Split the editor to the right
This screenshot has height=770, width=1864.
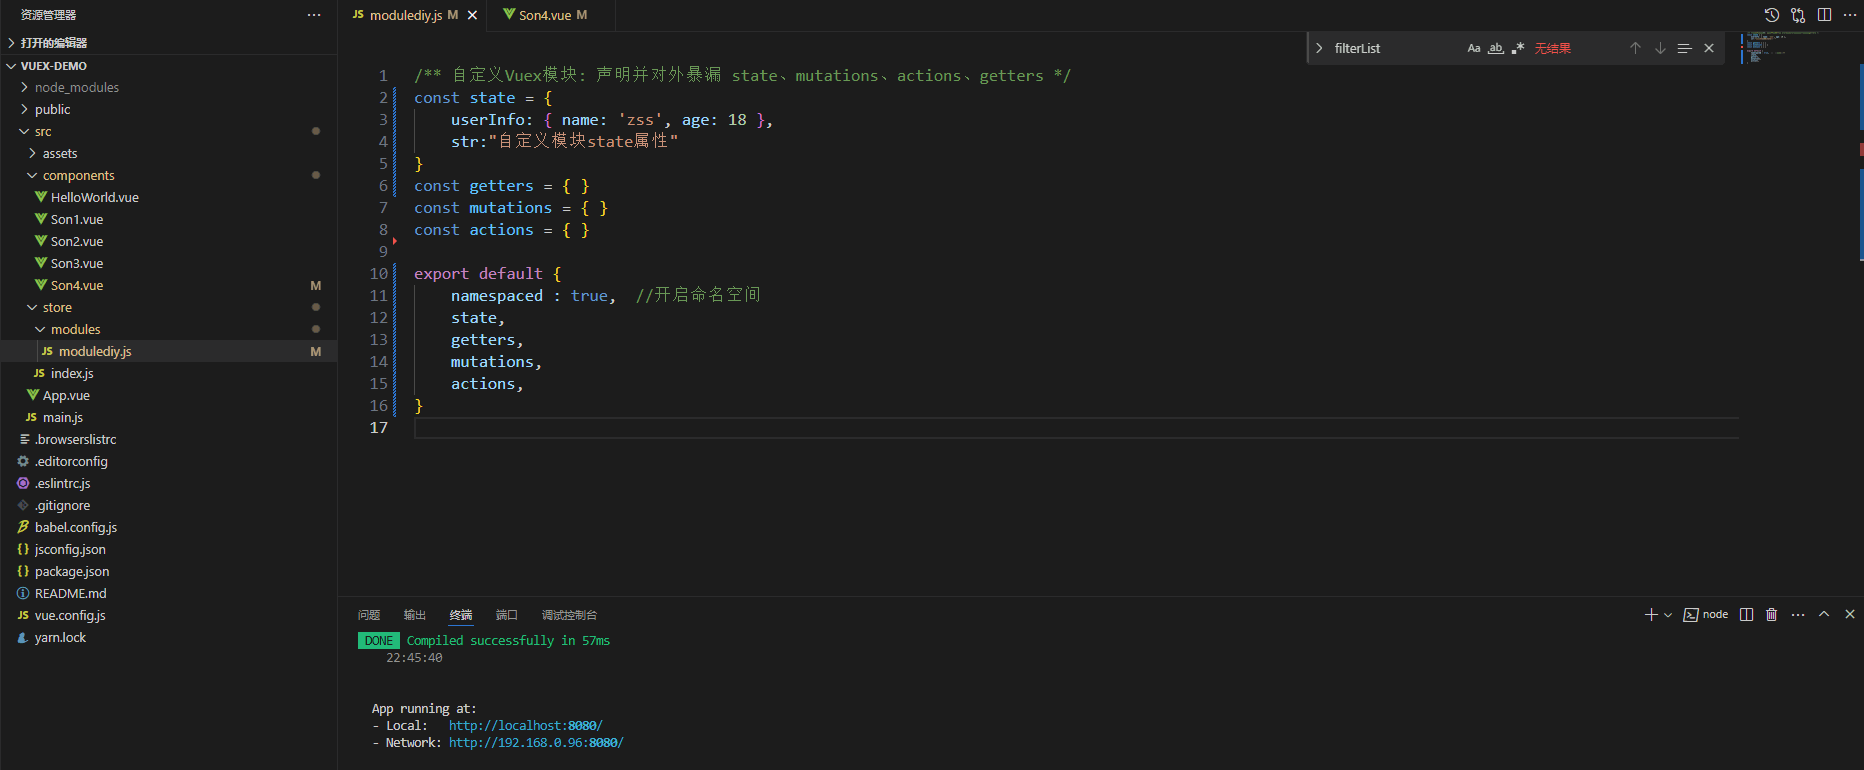pos(1824,15)
